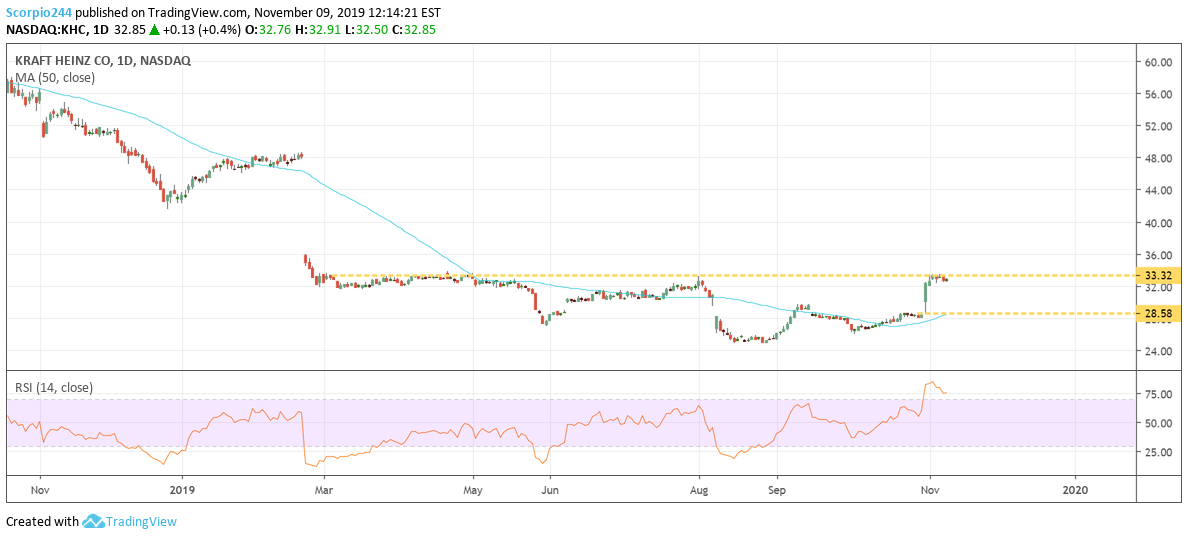Click the 44.00 price axis label
Viewport: 1188px width, 539px height.
[1158, 190]
